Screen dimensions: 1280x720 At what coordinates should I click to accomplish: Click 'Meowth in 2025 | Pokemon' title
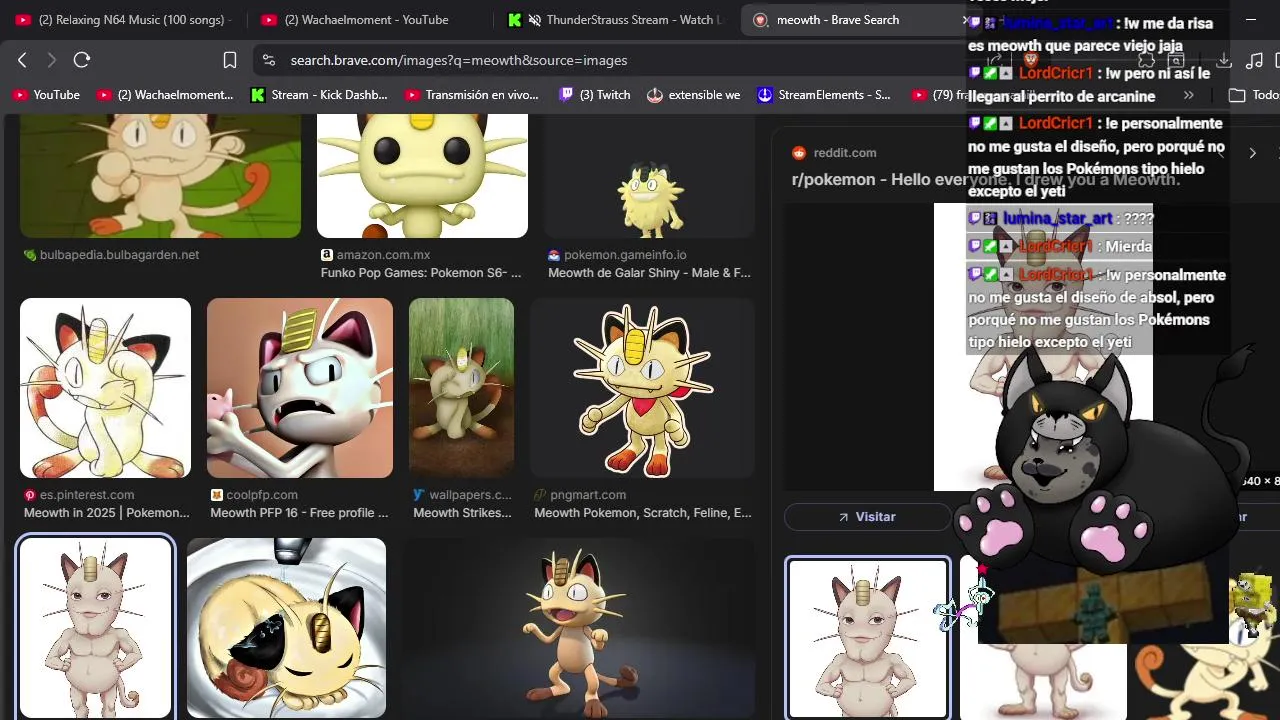pyautogui.click(x=107, y=513)
